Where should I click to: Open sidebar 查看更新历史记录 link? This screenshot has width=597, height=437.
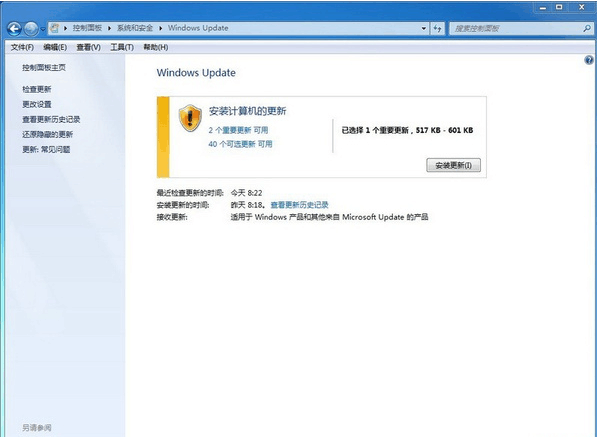click(51, 120)
